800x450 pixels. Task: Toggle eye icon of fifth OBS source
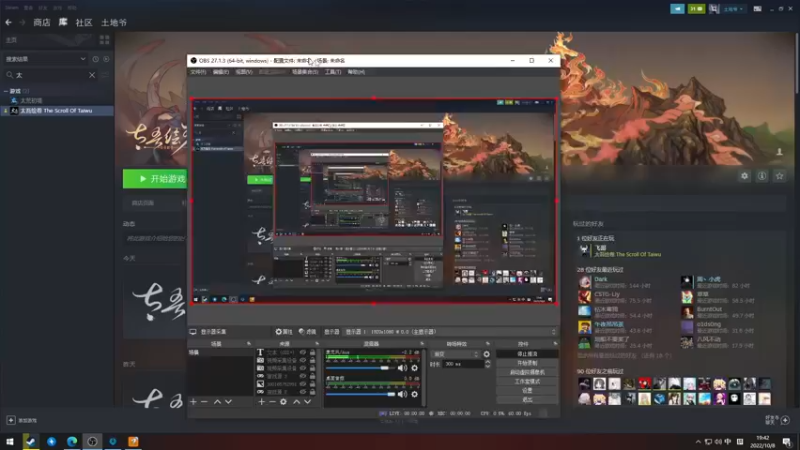[303, 384]
